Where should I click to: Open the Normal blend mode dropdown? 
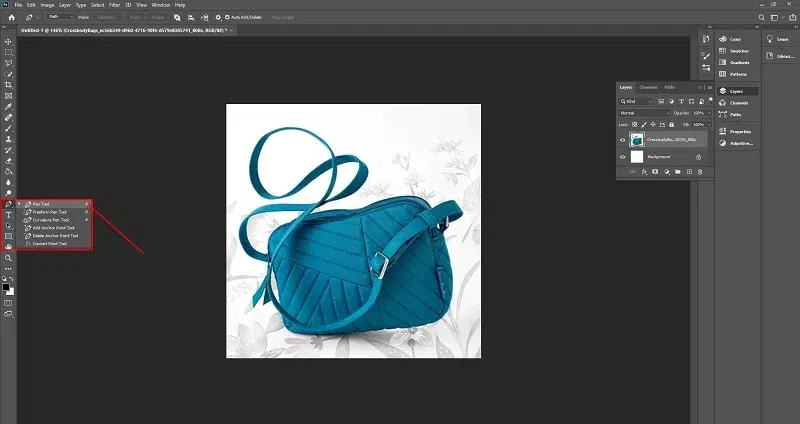pyautogui.click(x=644, y=113)
